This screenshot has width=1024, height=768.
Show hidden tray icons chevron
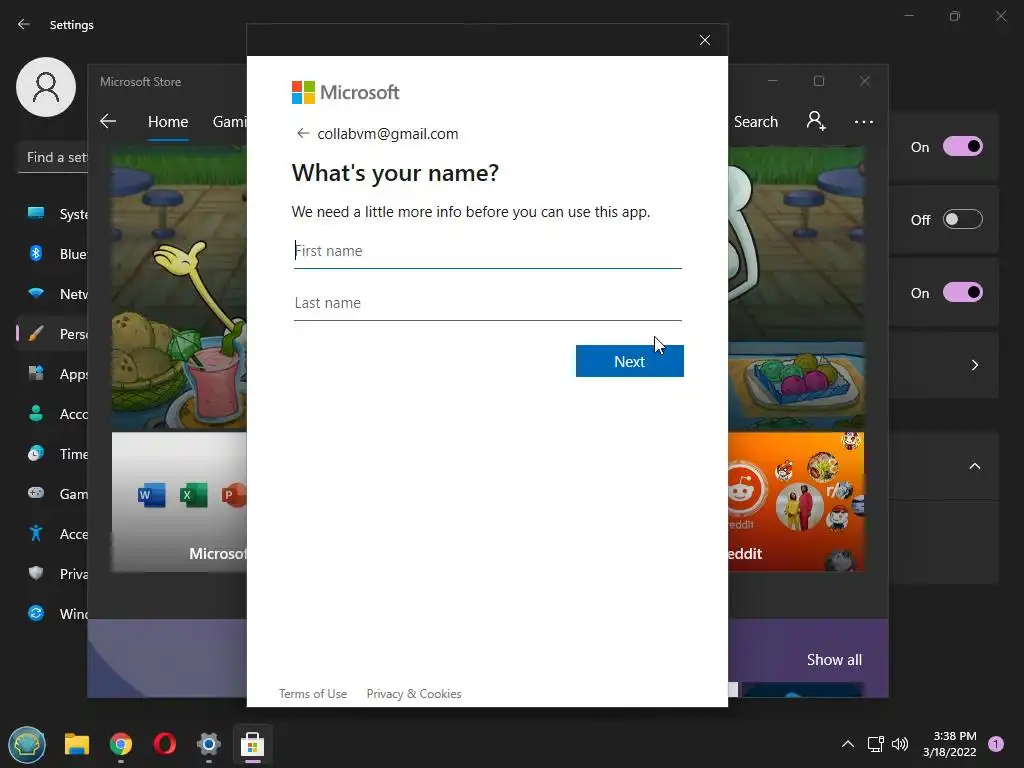848,744
